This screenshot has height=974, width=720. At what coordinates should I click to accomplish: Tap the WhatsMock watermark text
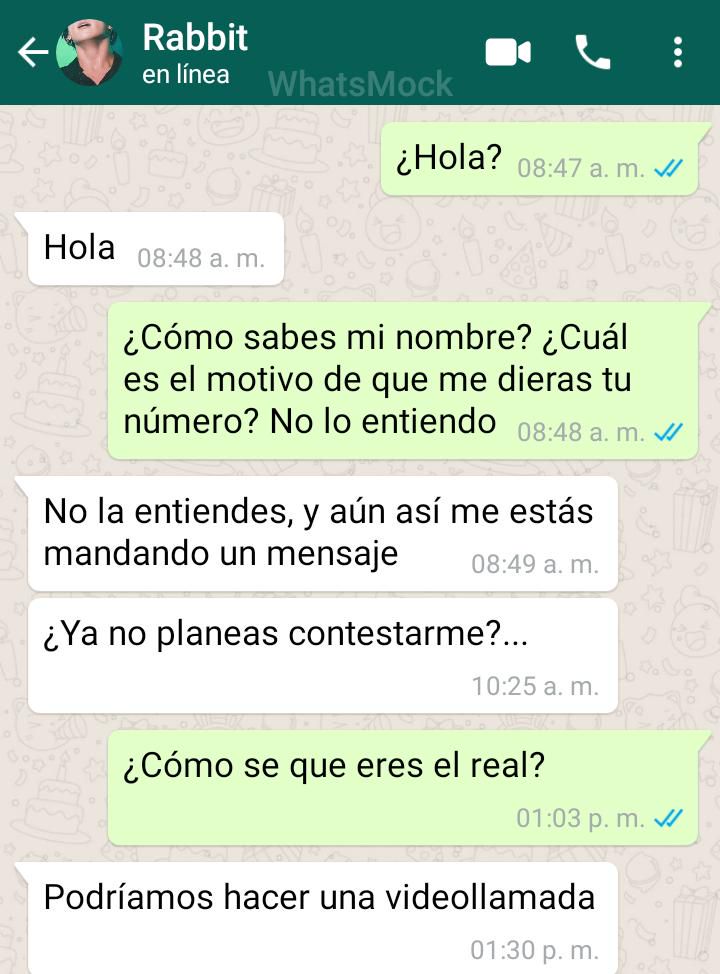click(360, 84)
